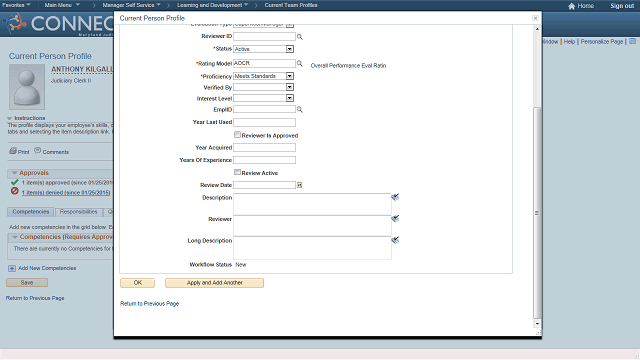
Task: Click the Personalize Page link
Action: [x=602, y=42]
